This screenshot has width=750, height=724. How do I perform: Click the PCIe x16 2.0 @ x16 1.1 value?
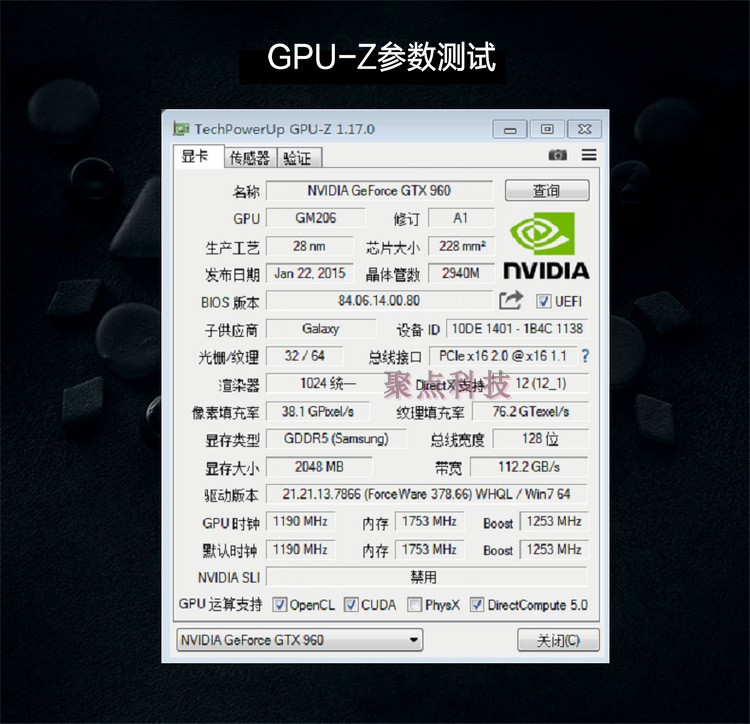[x=503, y=356]
